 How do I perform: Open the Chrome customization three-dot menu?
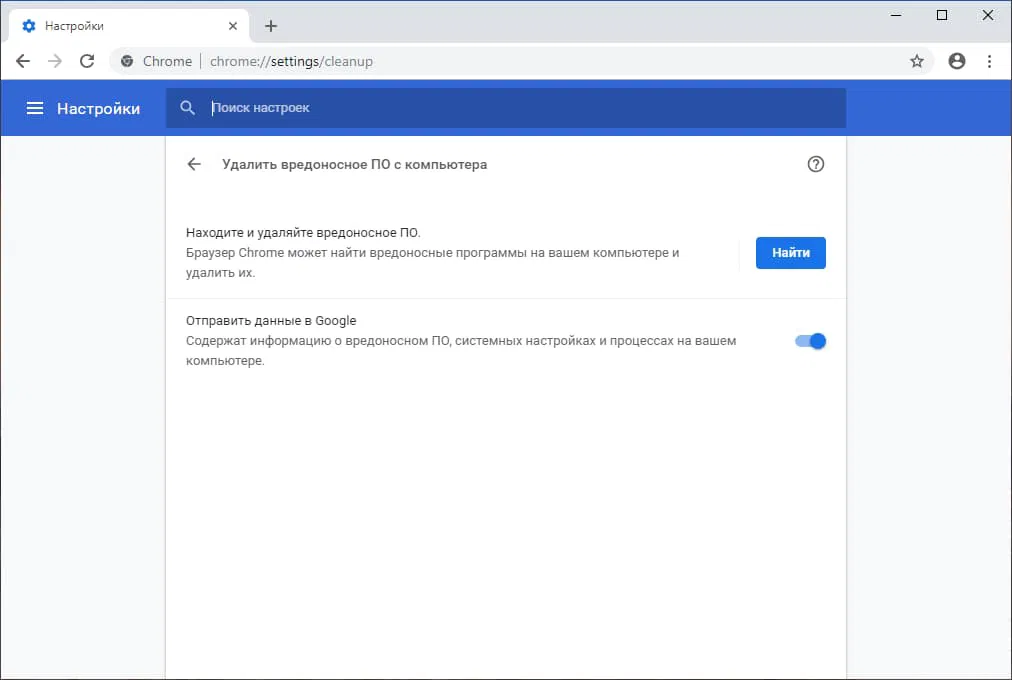pyautogui.click(x=989, y=61)
